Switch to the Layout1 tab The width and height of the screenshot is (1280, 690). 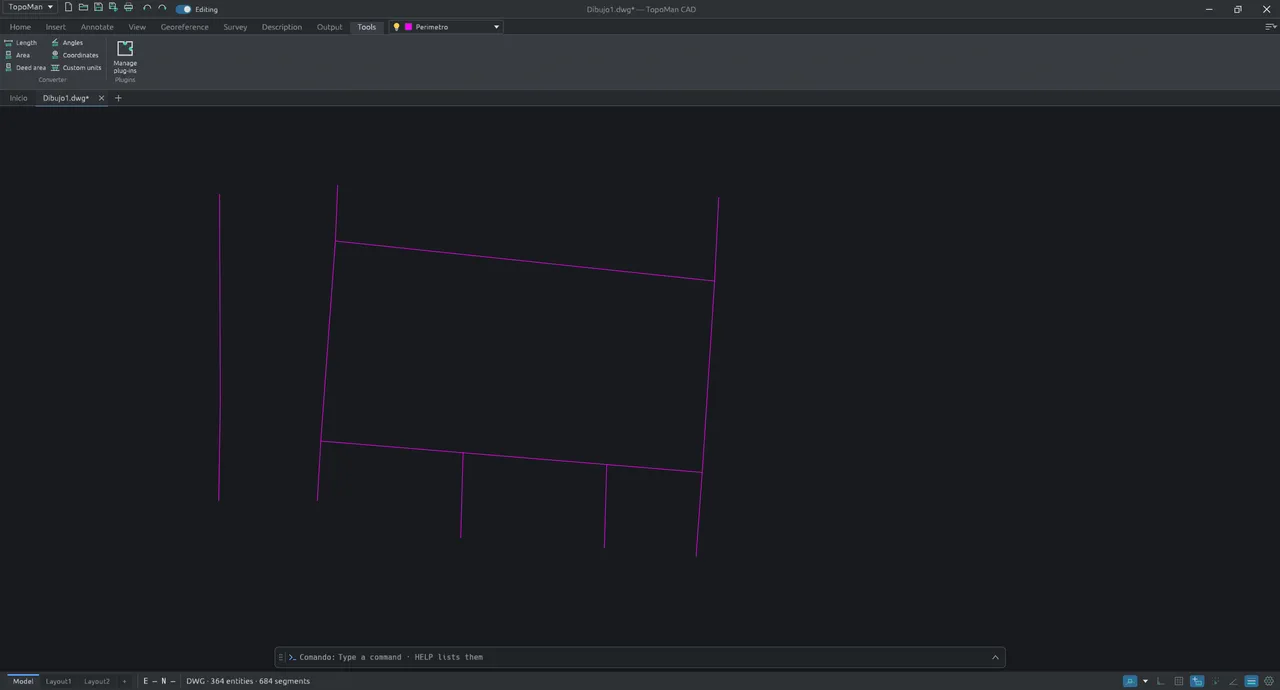[x=59, y=681]
